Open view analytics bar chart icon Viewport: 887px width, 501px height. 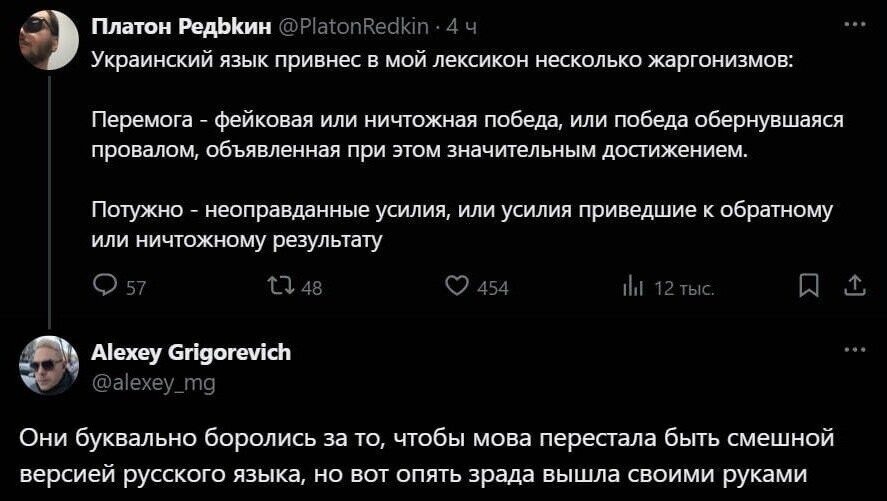(633, 287)
